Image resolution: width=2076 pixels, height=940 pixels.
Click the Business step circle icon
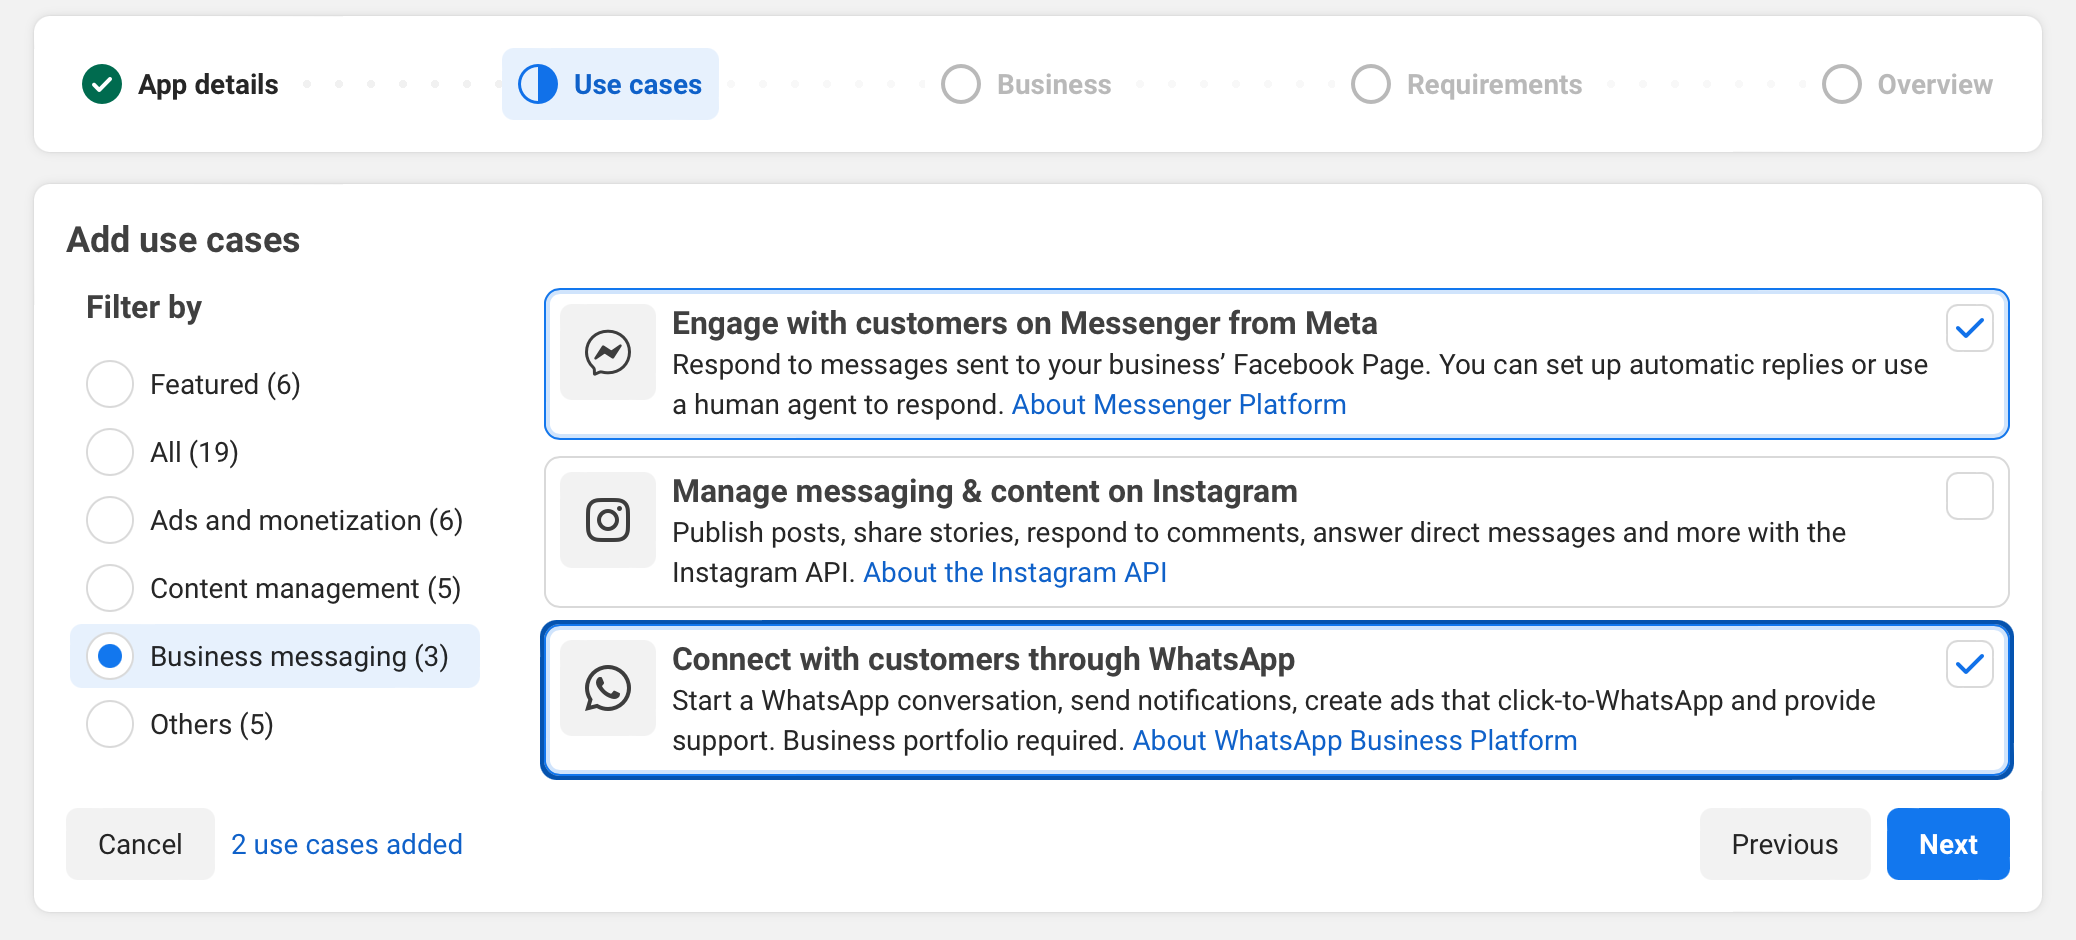tap(961, 85)
